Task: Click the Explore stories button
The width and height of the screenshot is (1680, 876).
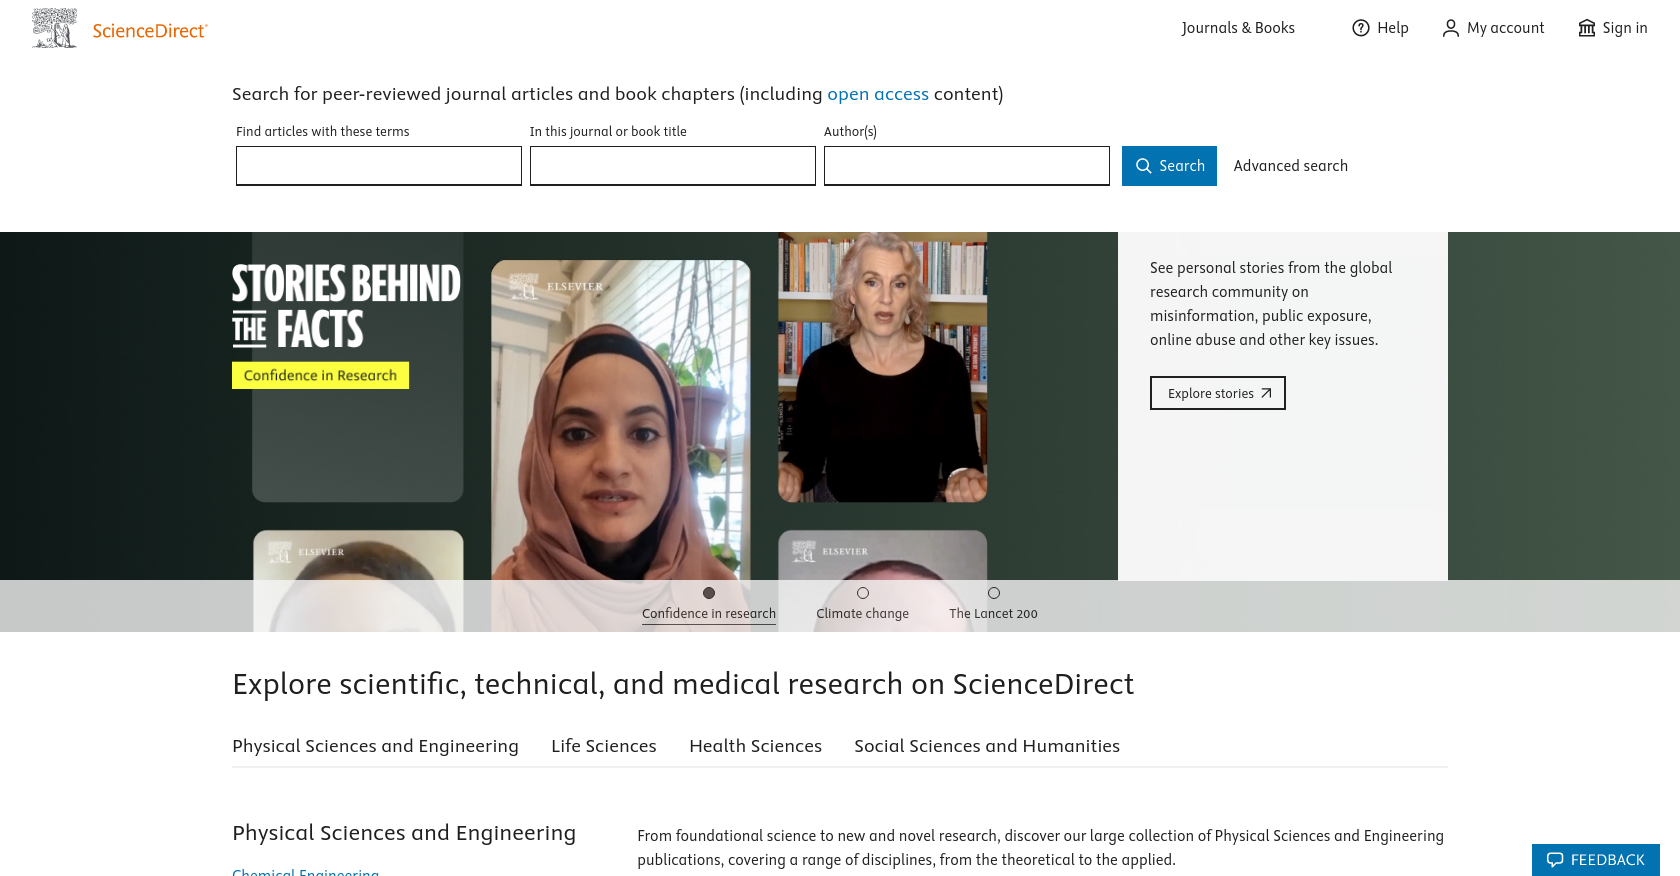Action: coord(1218,393)
